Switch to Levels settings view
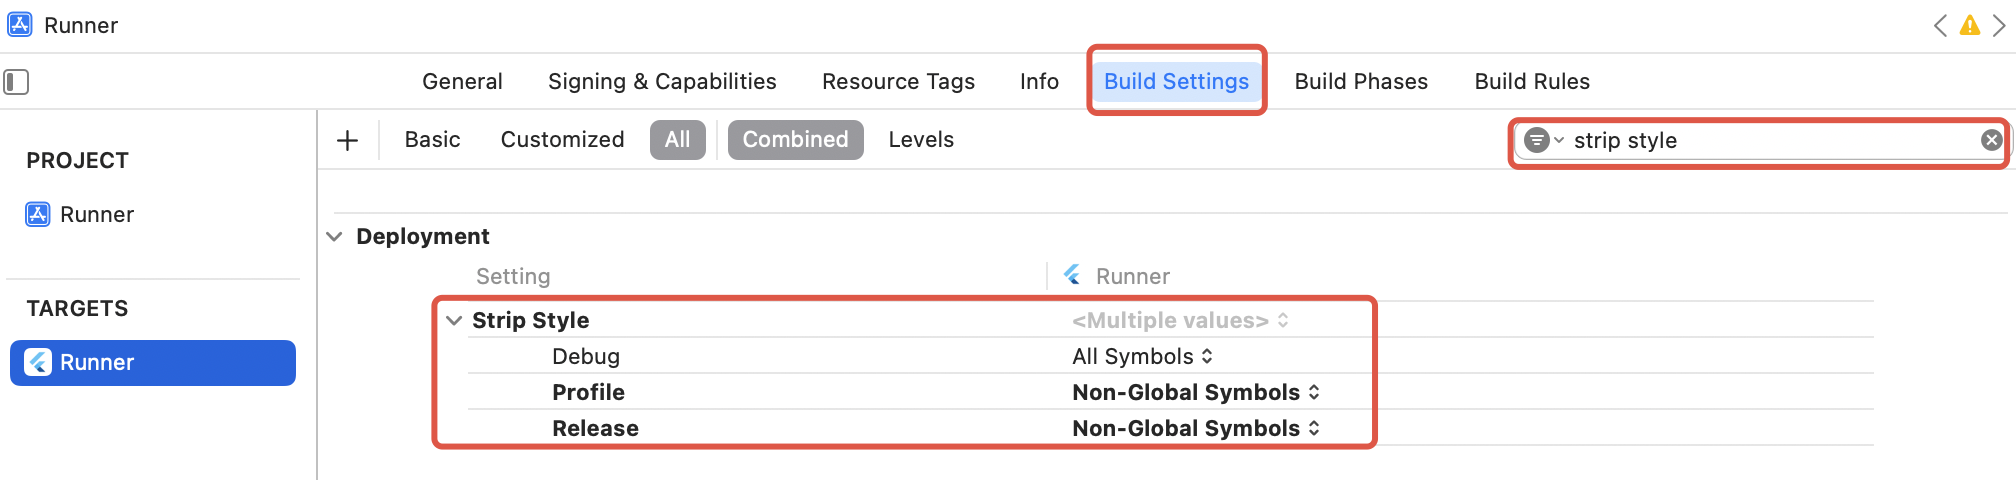This screenshot has width=2016, height=480. click(x=920, y=140)
